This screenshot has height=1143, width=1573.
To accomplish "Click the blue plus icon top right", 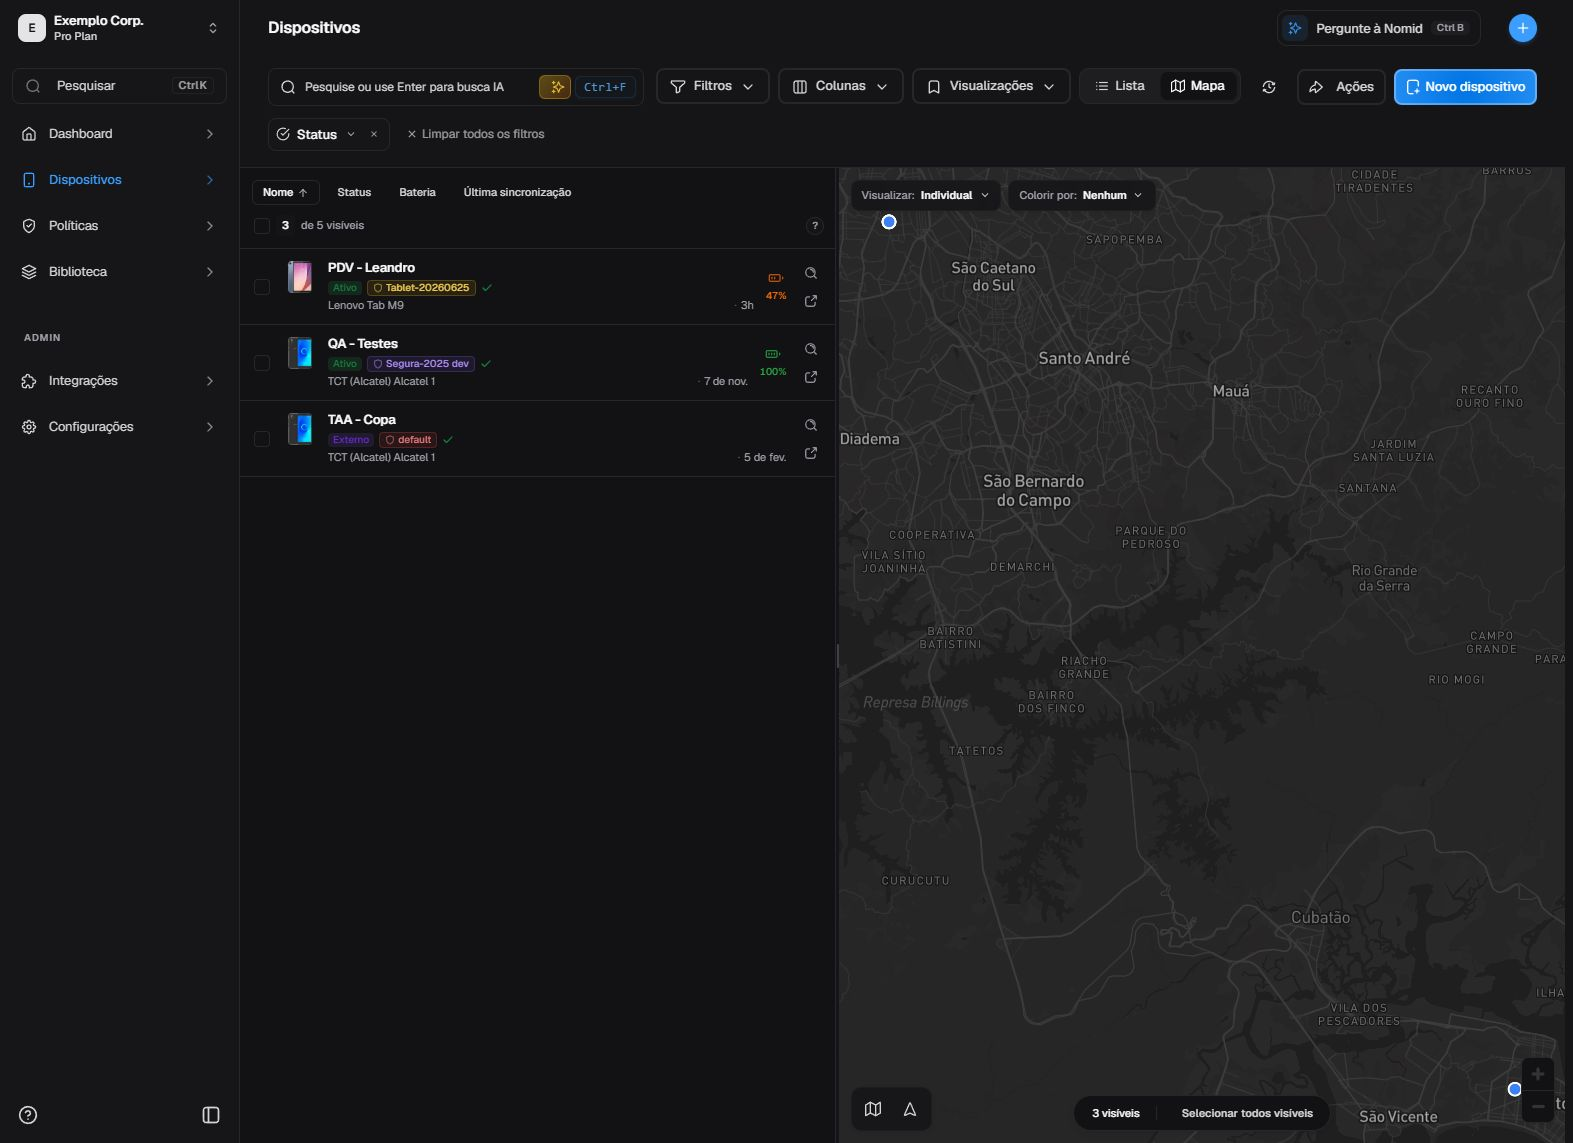I will coord(1522,28).
